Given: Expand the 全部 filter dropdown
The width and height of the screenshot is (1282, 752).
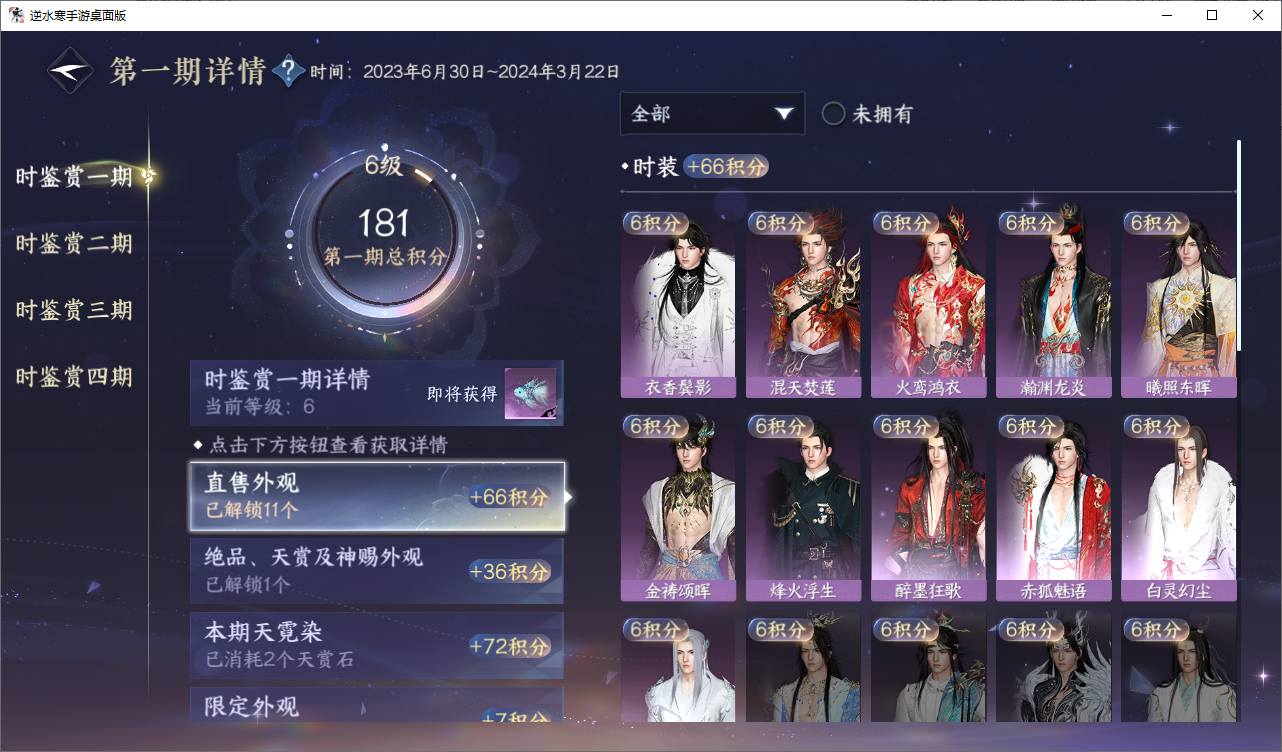Looking at the screenshot, I should coord(712,114).
